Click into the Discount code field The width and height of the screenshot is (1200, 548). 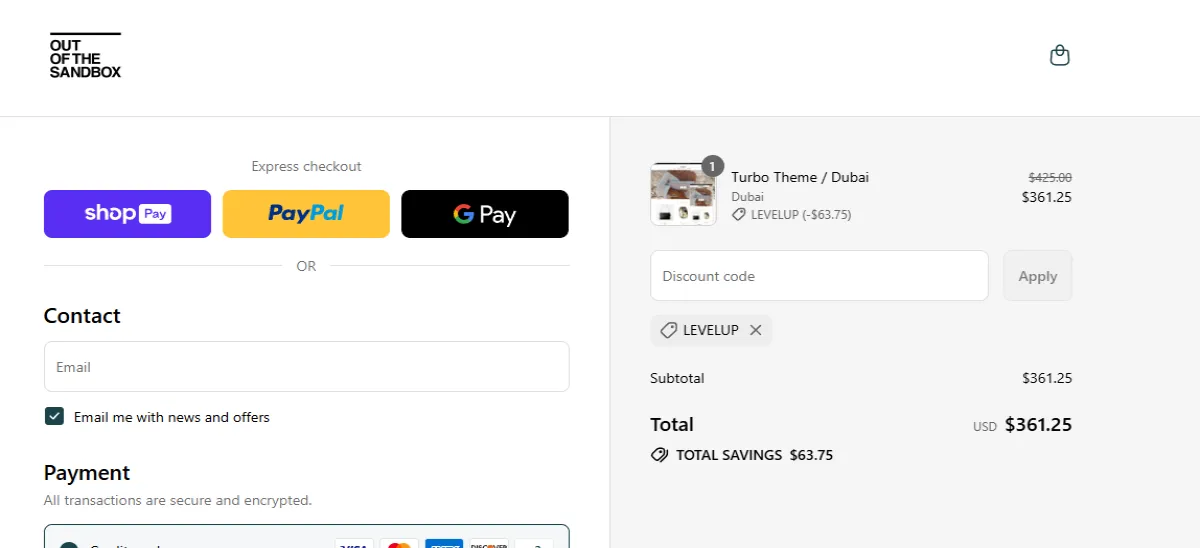pyautogui.click(x=819, y=276)
